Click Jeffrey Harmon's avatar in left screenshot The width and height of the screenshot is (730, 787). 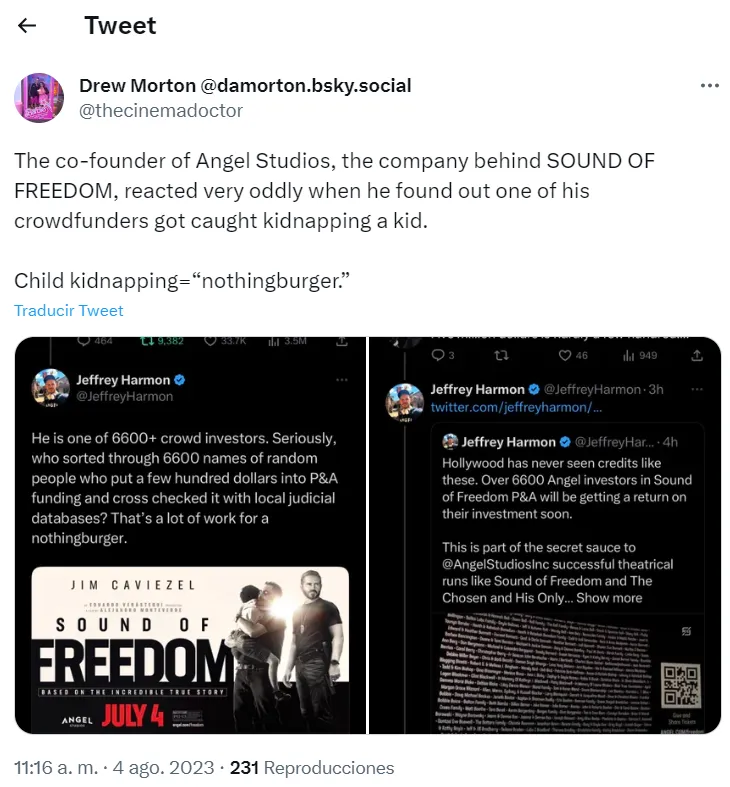point(50,387)
